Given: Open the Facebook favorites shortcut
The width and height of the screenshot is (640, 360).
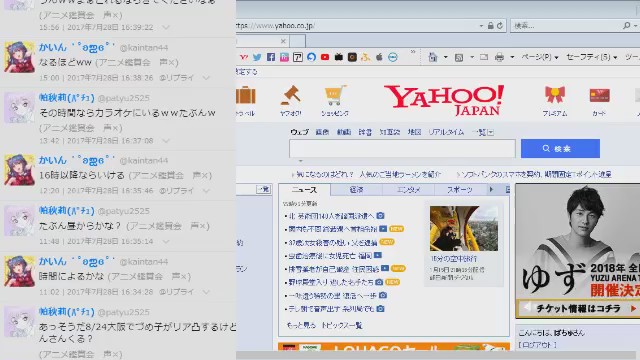Looking at the screenshot, I should click(271, 57).
